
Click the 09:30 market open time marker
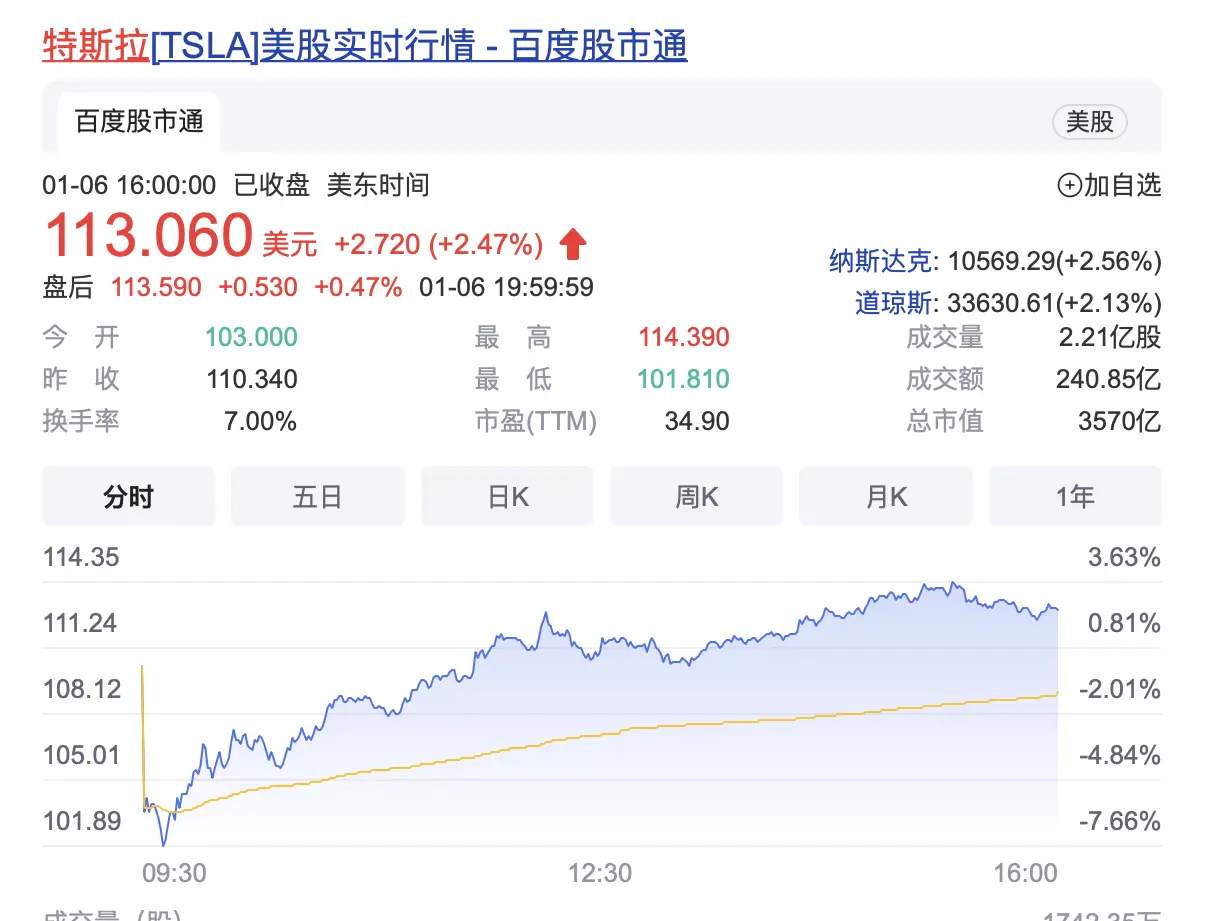pos(174,873)
